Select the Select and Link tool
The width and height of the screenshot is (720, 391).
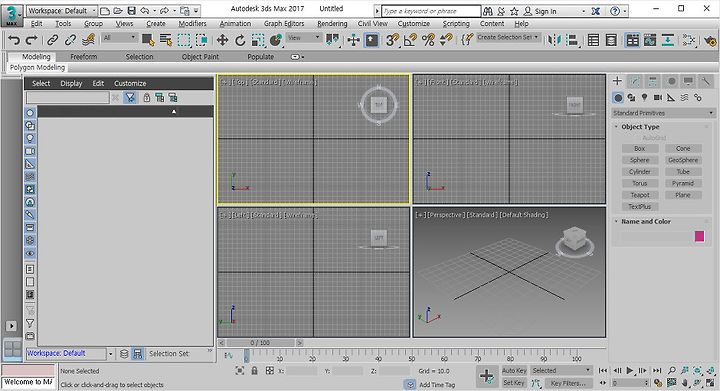pyautogui.click(x=52, y=40)
